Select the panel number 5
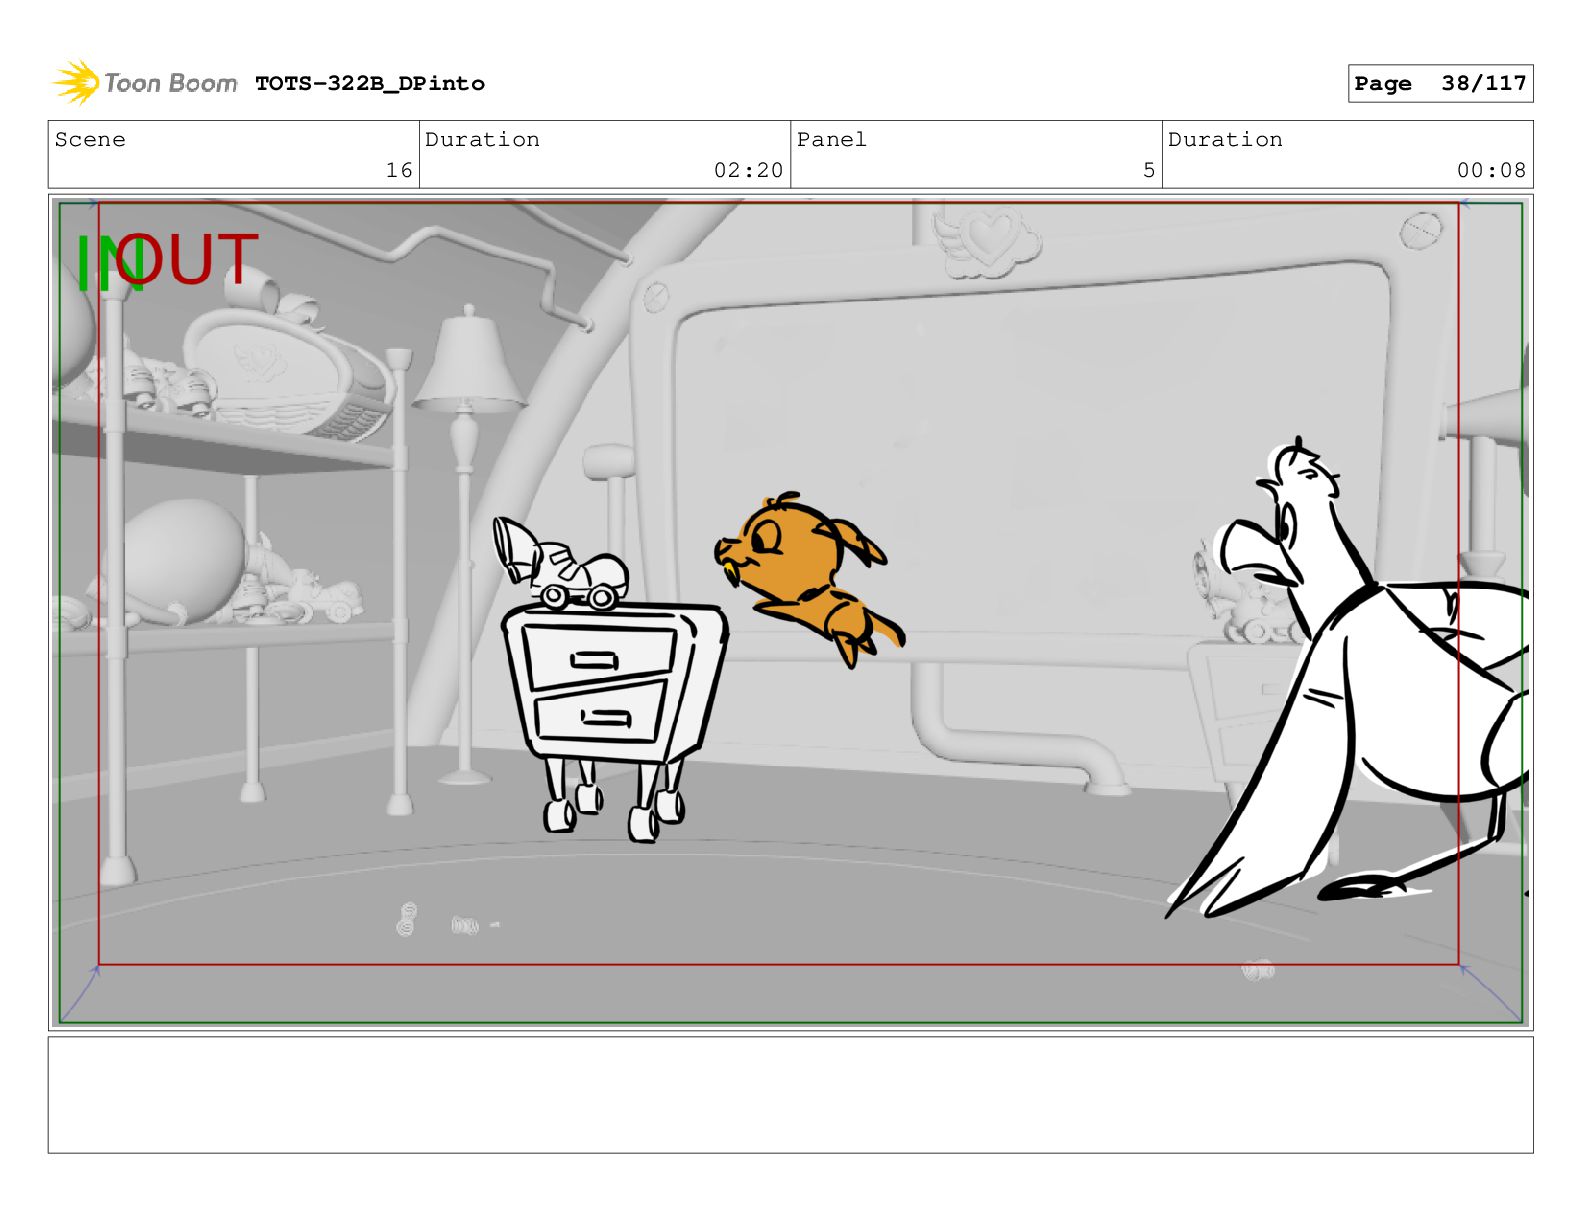This screenshot has height=1225, width=1582. click(x=1149, y=170)
